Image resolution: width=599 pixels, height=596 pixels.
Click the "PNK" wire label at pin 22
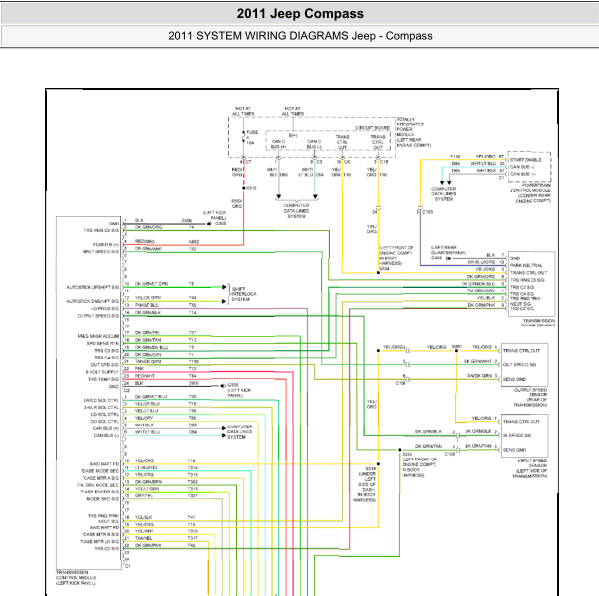tap(139, 369)
